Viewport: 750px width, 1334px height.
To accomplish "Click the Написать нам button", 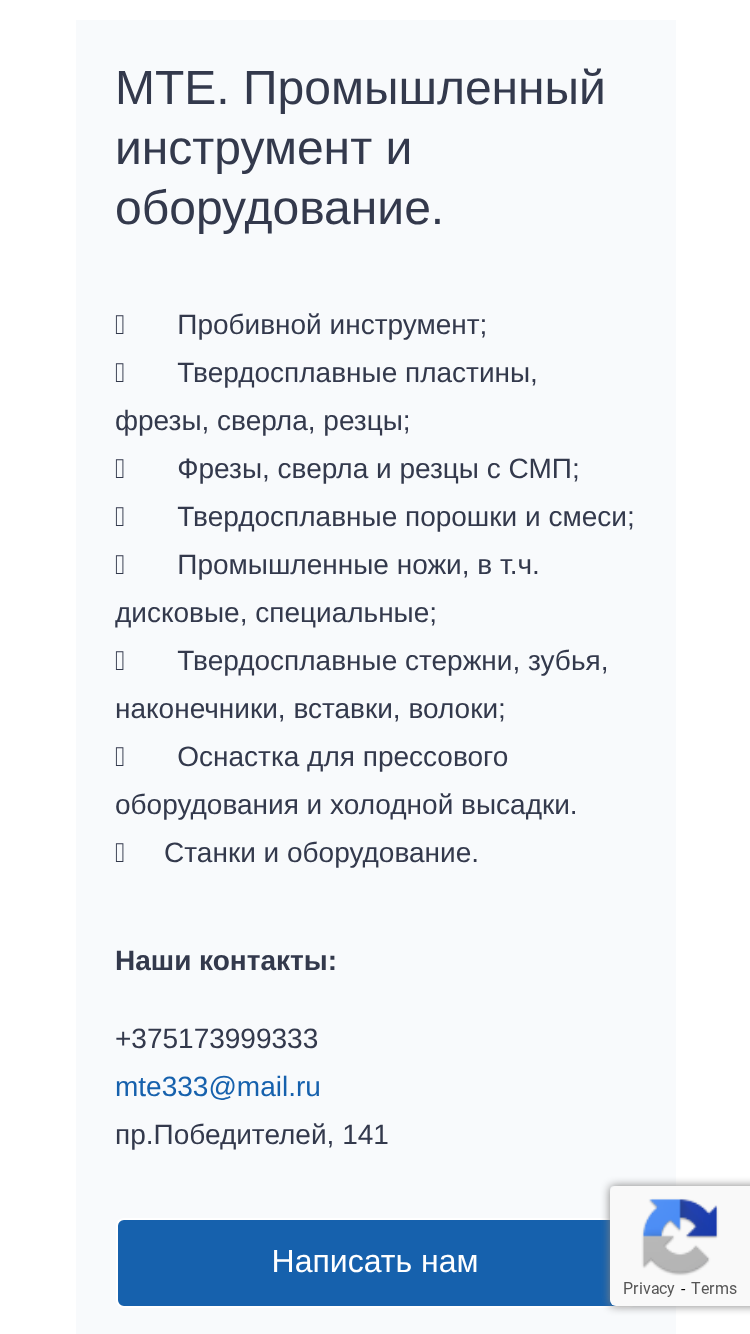I will coord(374,1262).
